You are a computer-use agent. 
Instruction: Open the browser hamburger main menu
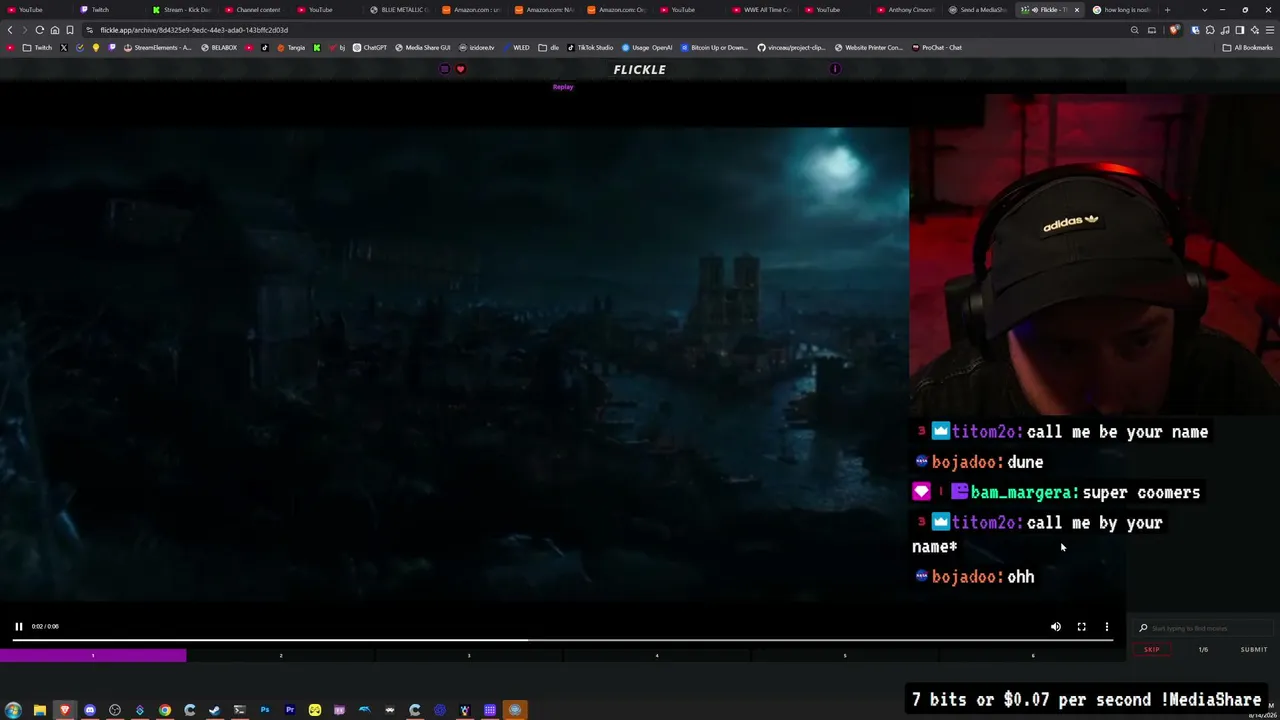click(1270, 30)
